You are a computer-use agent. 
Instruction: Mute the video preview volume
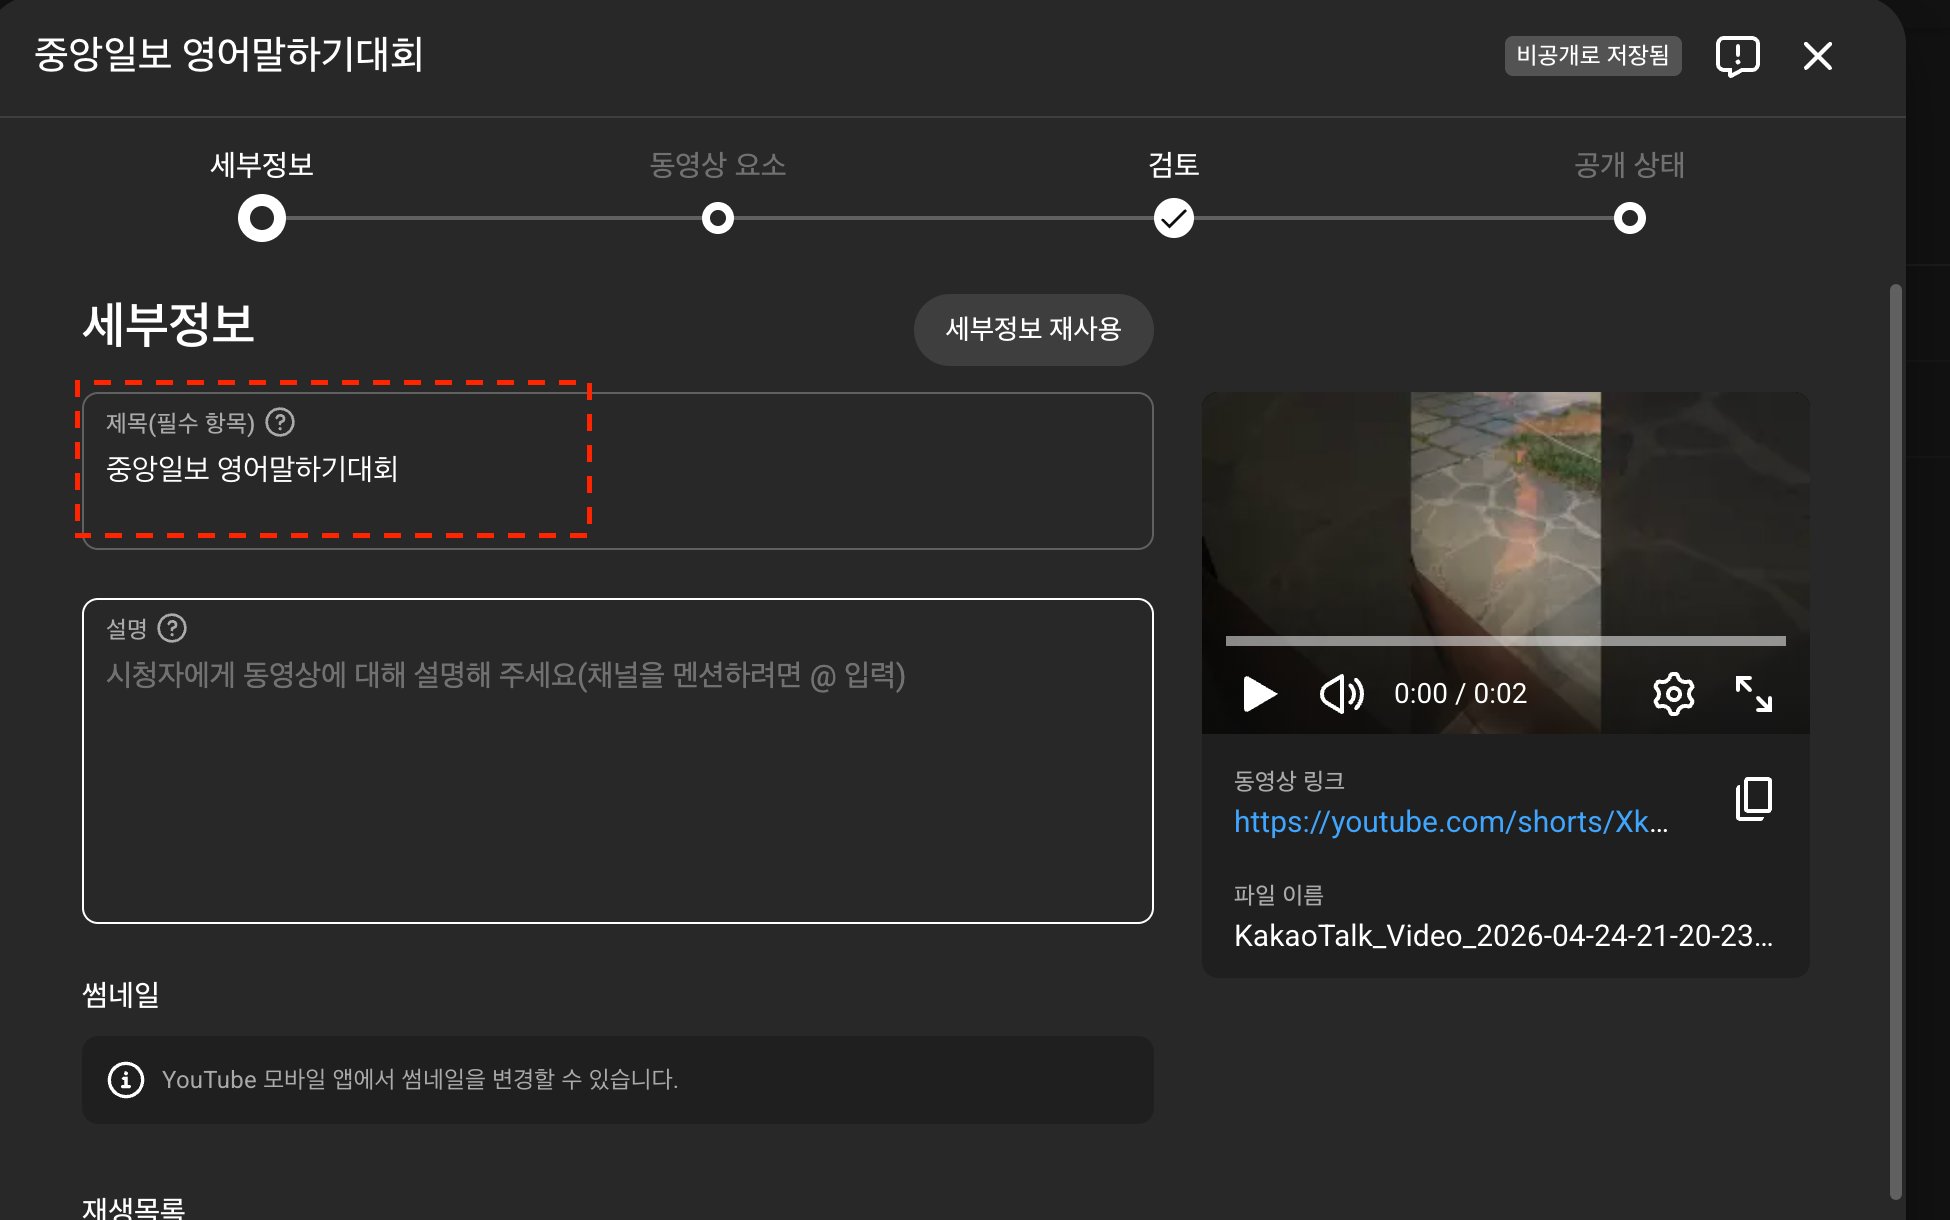click(1341, 693)
